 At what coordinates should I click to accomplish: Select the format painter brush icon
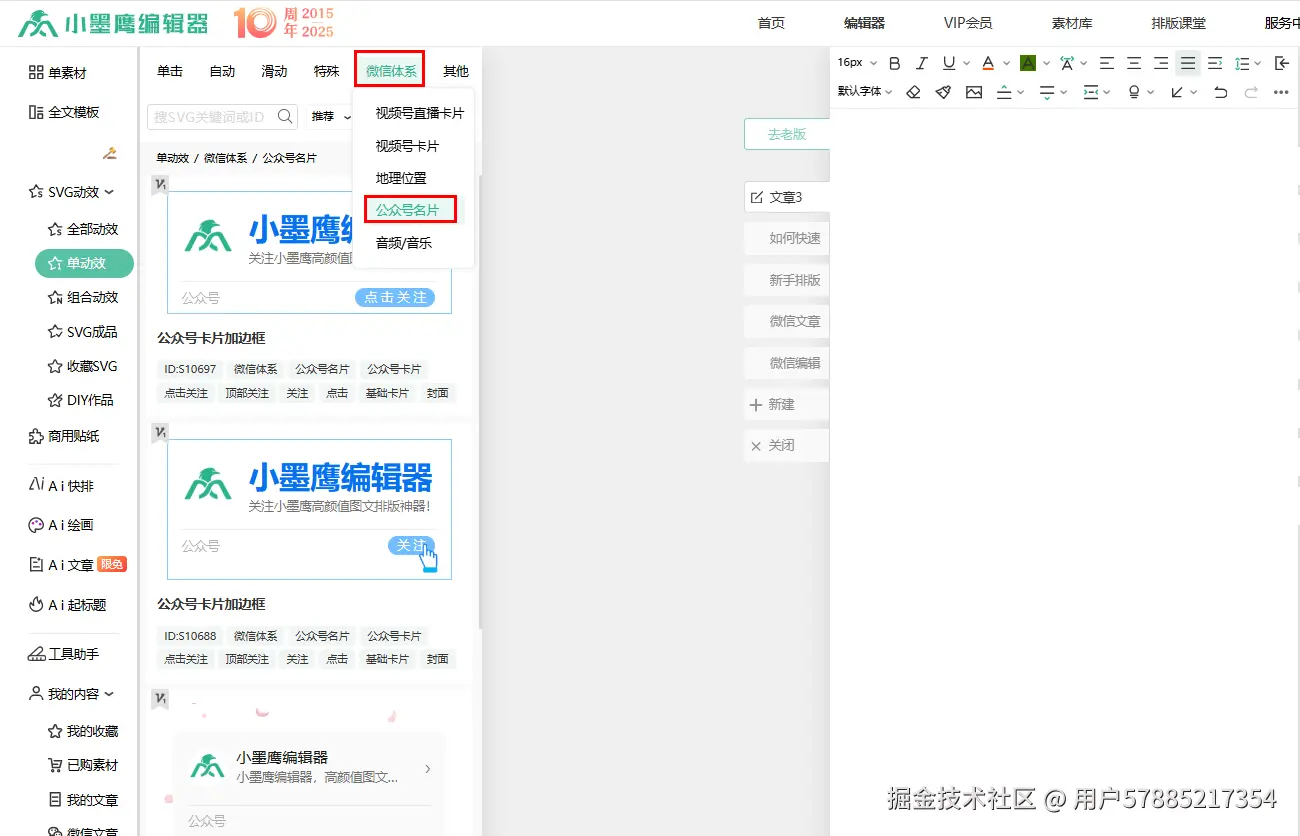click(x=943, y=92)
